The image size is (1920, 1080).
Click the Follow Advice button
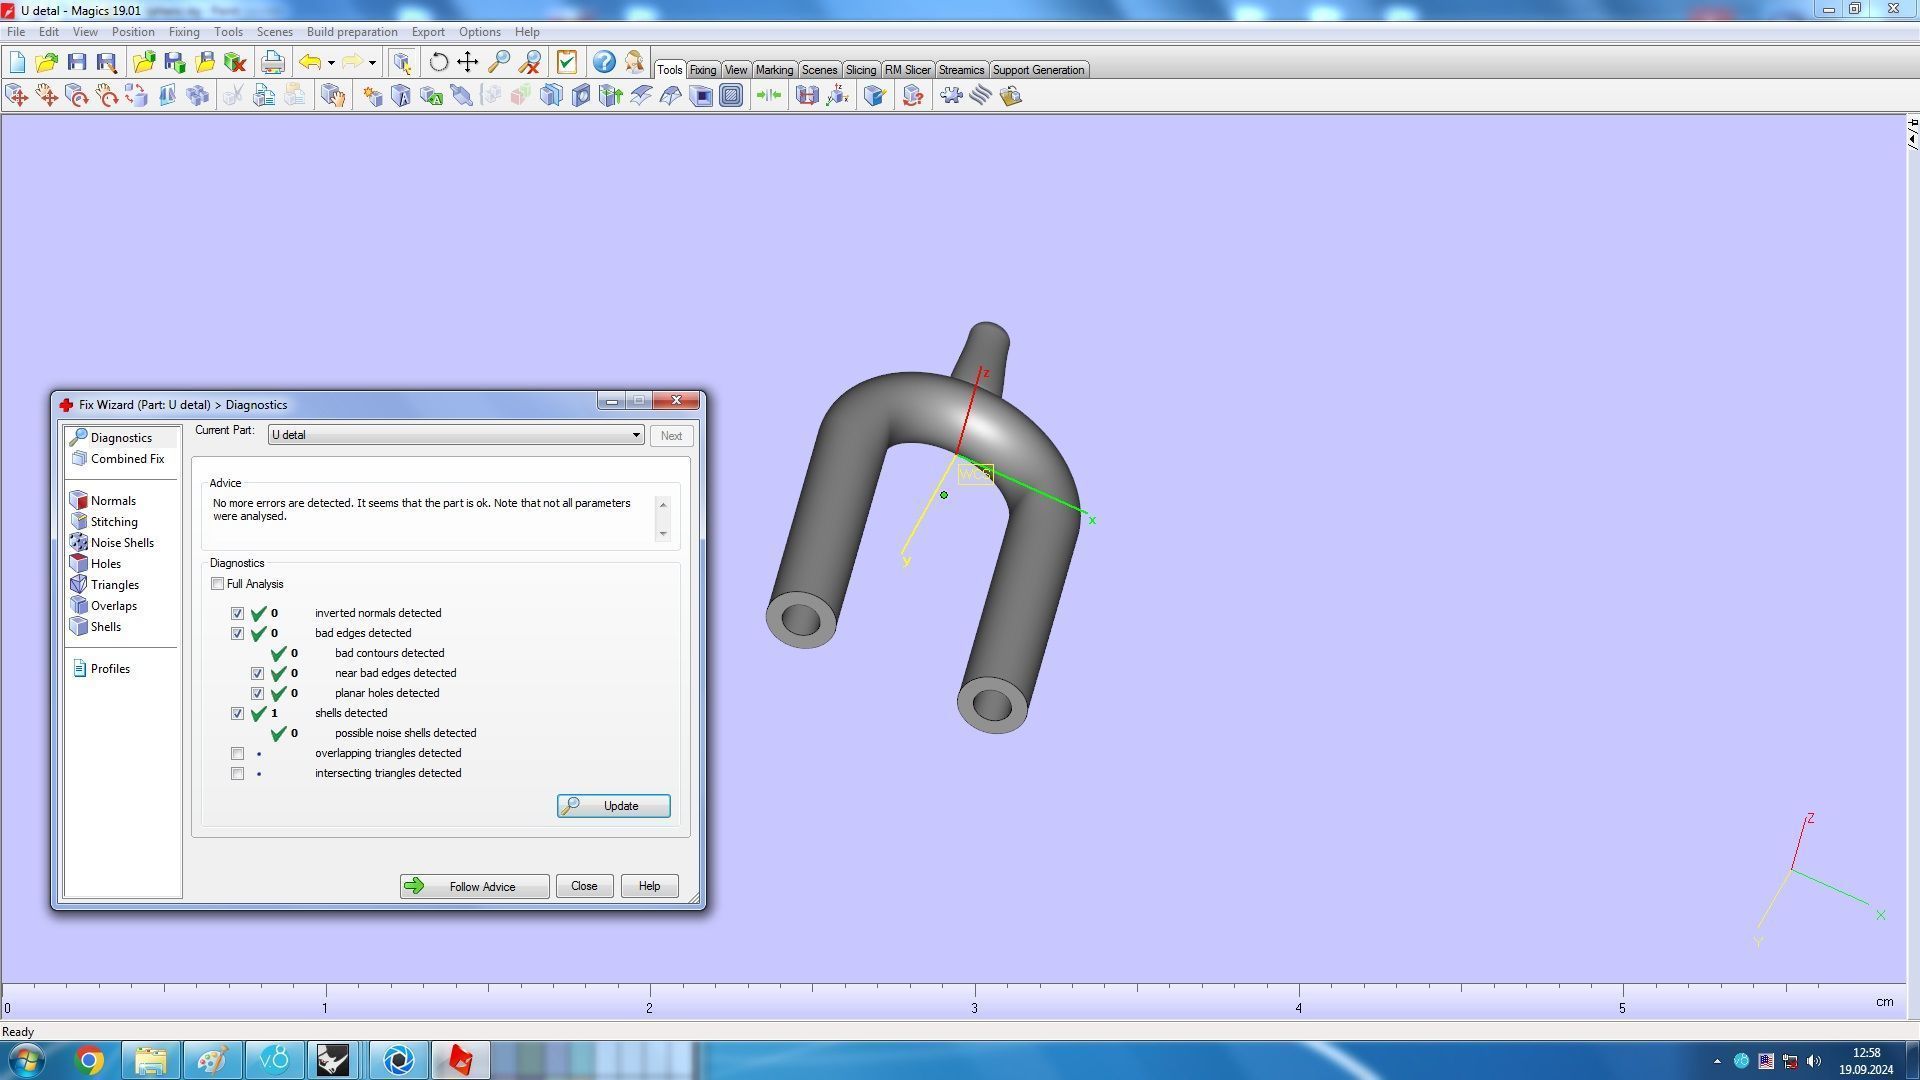tap(474, 887)
